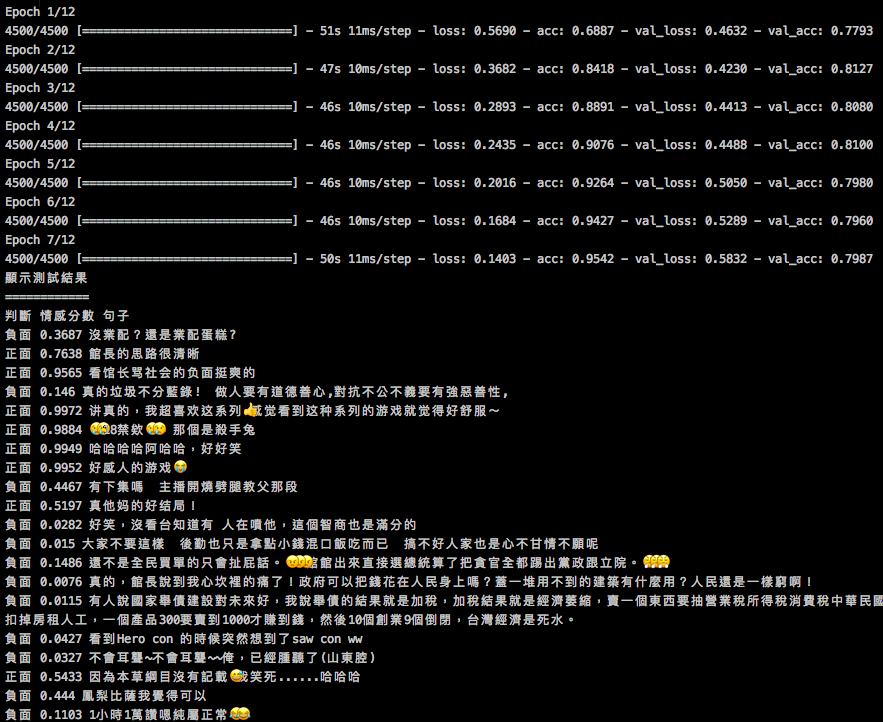
Task: Click the Epoch 1/12 progress bar
Action: point(187,31)
